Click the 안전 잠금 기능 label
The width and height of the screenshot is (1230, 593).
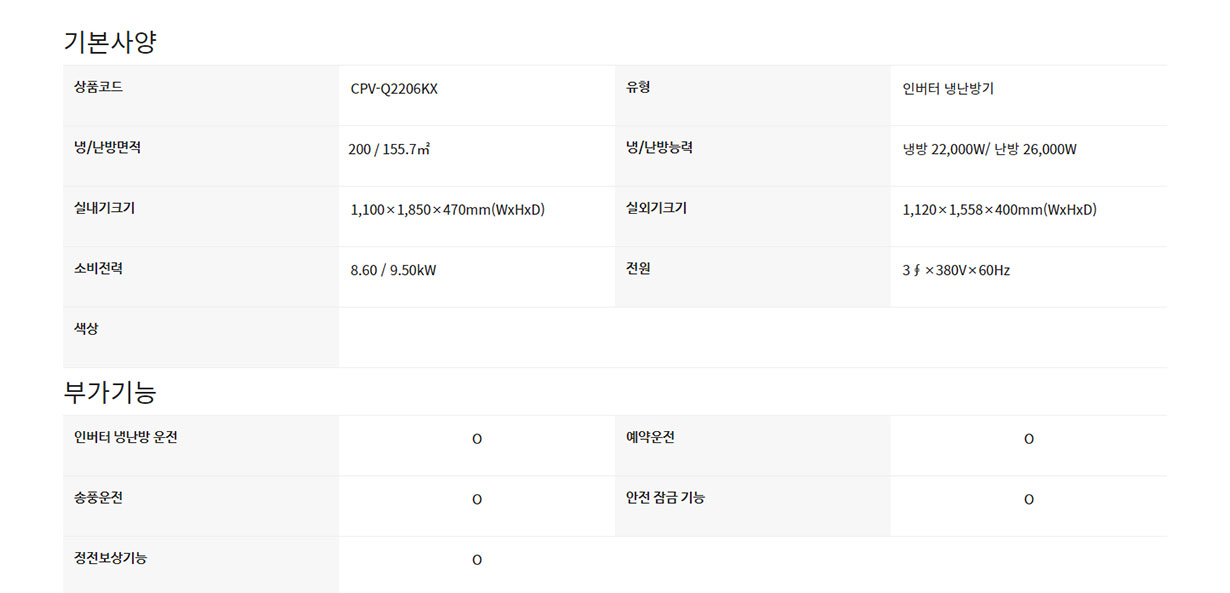point(665,497)
